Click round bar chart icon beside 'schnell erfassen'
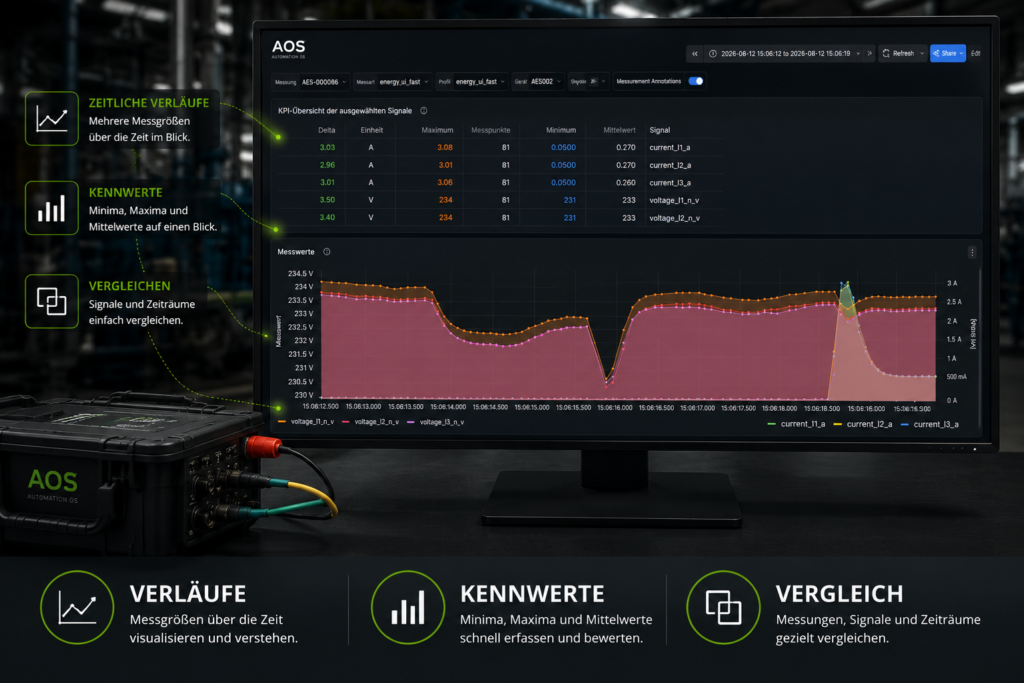 tap(408, 607)
